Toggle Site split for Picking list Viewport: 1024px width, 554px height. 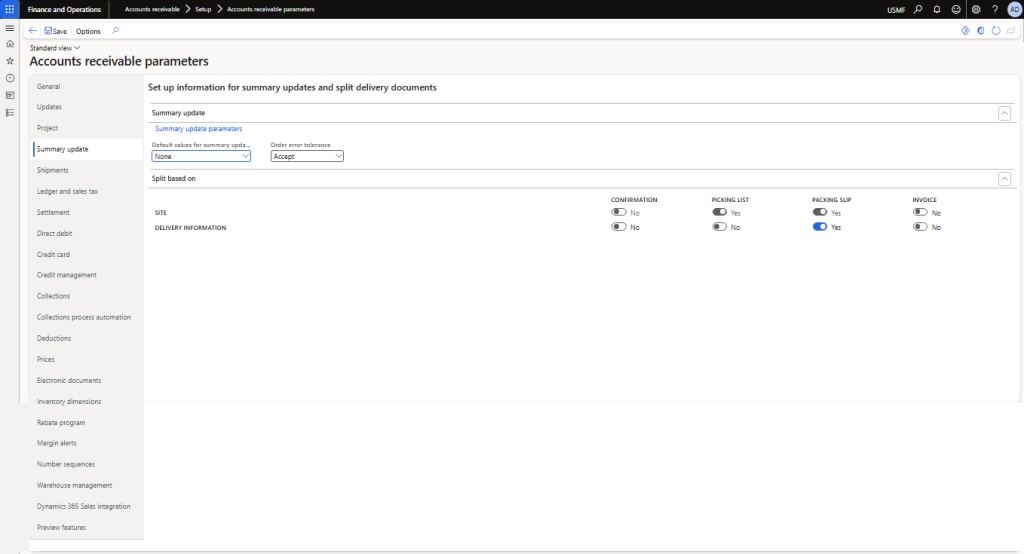click(x=719, y=212)
